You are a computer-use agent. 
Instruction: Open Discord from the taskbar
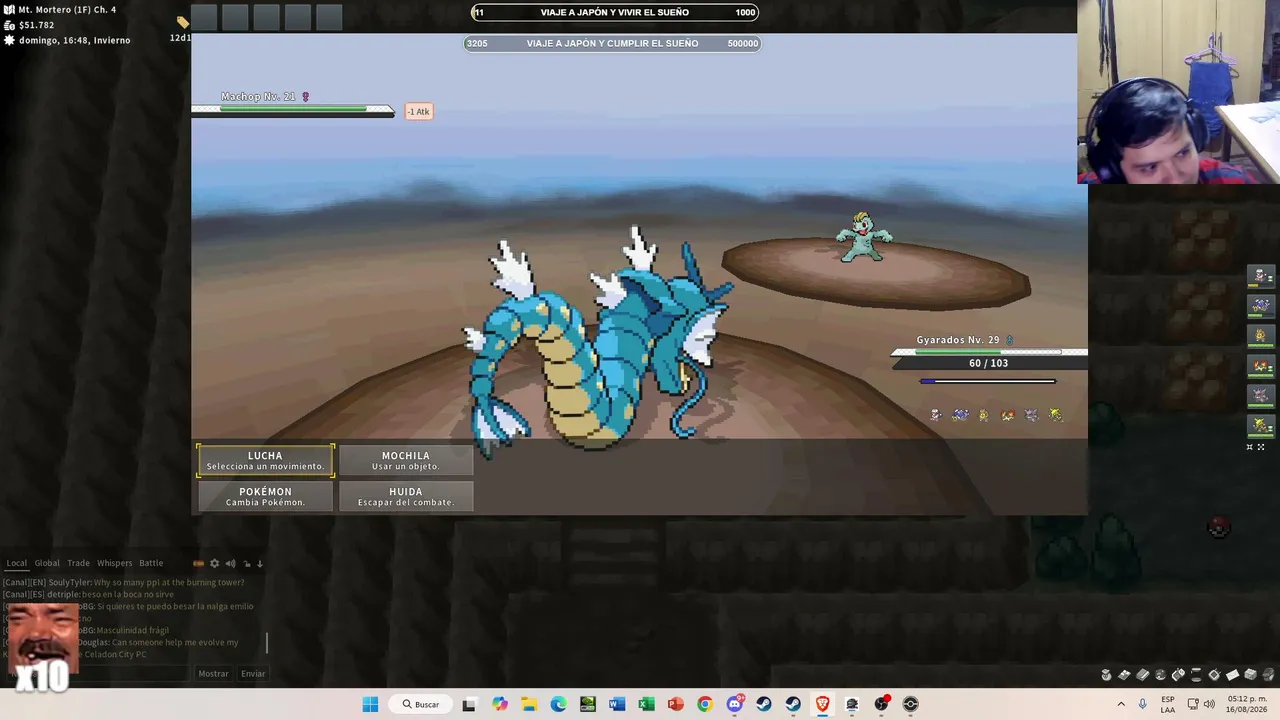click(x=734, y=704)
